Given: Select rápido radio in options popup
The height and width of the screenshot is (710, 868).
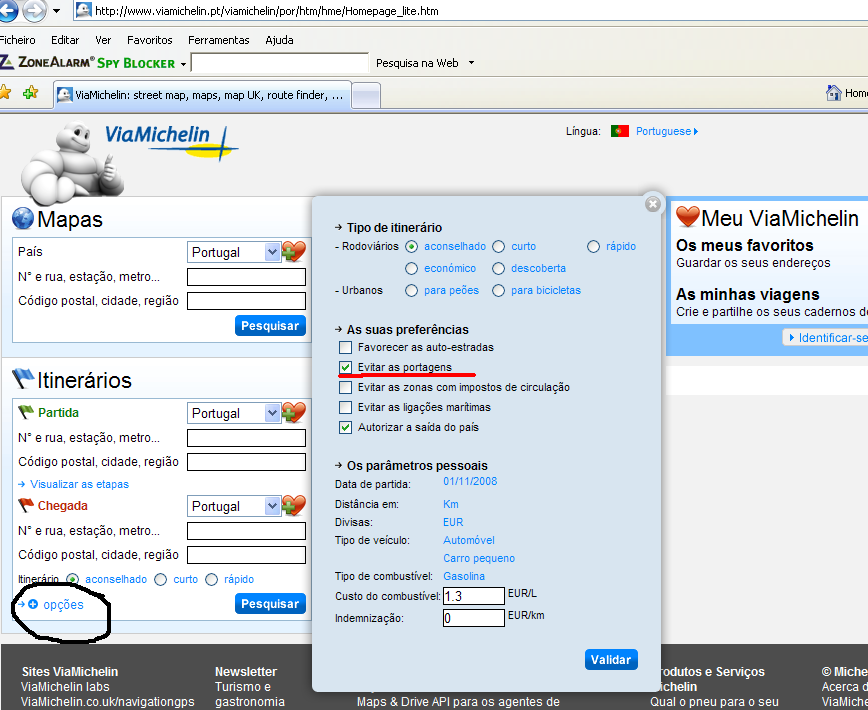Looking at the screenshot, I should point(593,246).
